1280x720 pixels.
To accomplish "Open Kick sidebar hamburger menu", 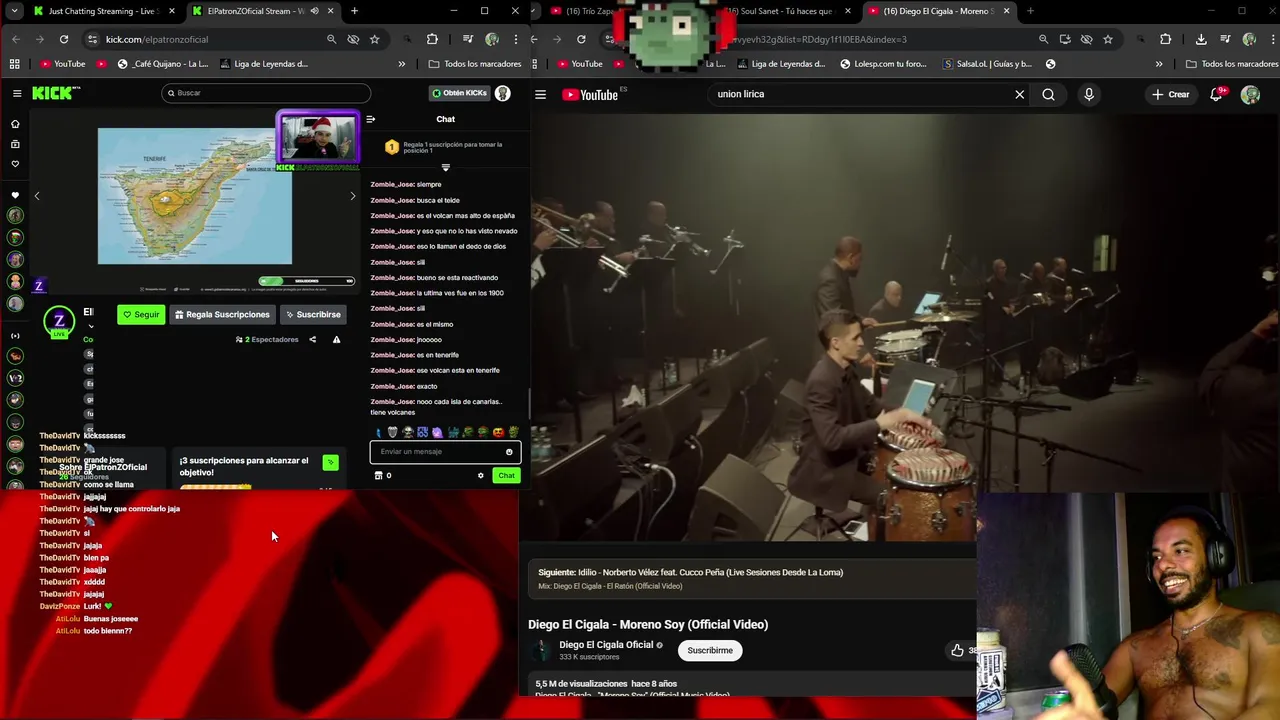I will [17, 93].
